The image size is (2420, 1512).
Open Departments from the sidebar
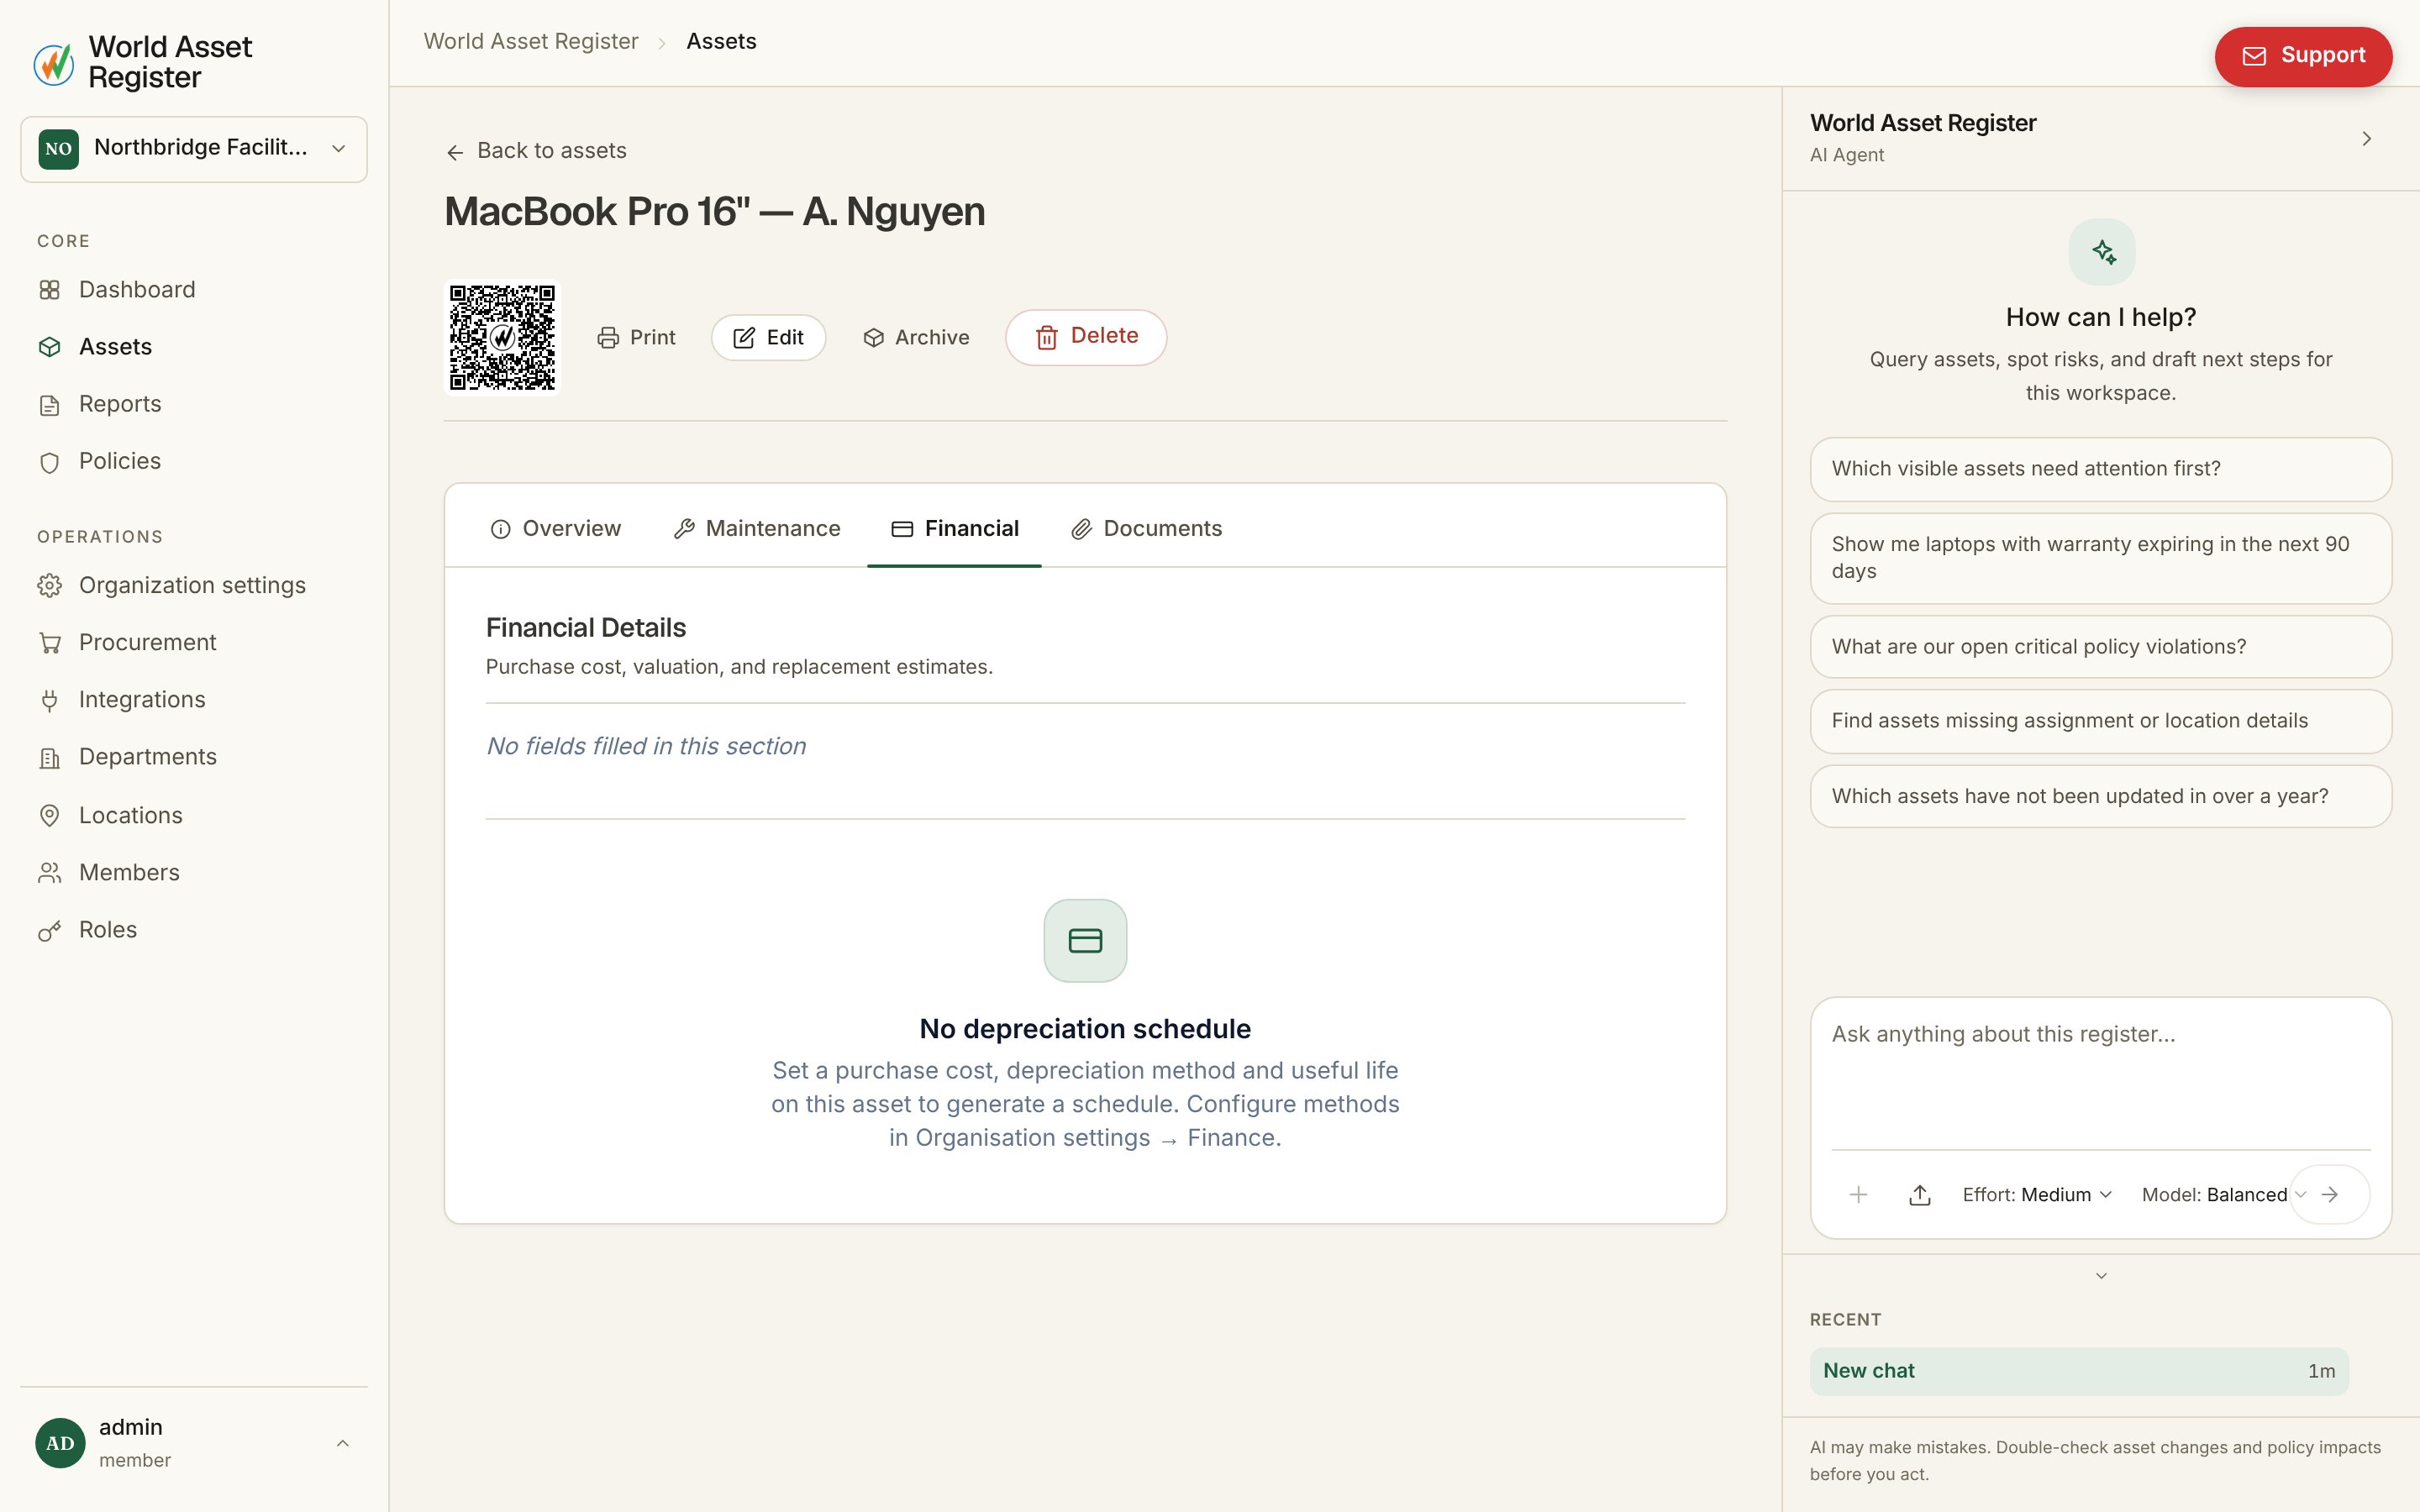tap(194, 757)
